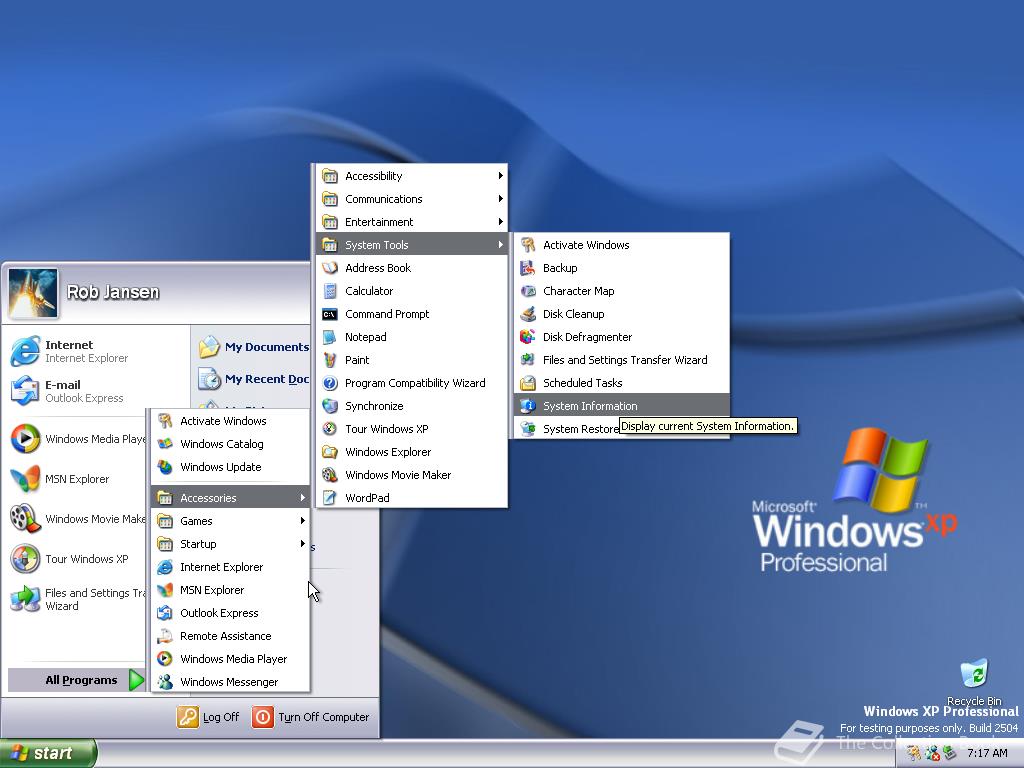1024x768 pixels.
Task: Select Windows Movie Maker in Accessories menu
Action: [x=411, y=475]
